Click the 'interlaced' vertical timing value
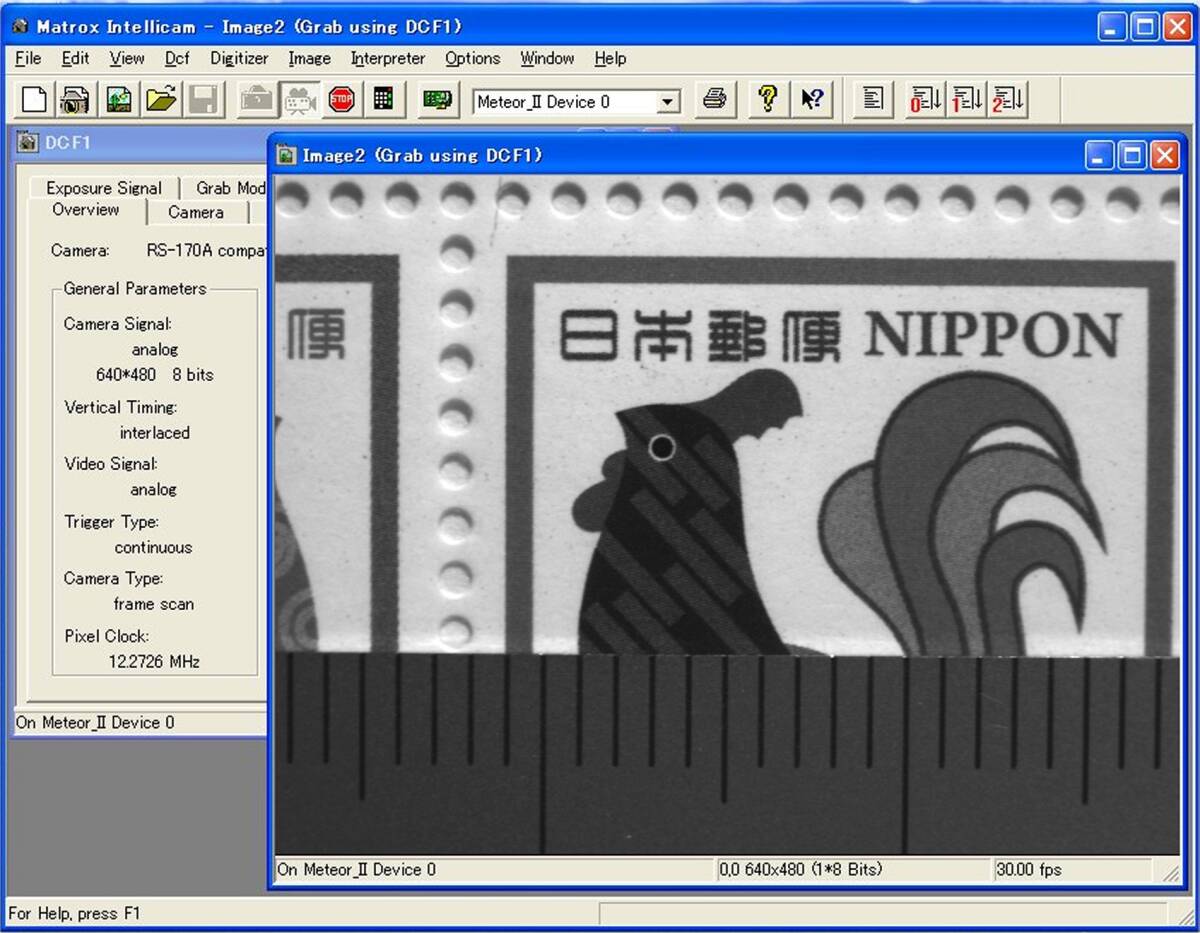 coord(154,433)
